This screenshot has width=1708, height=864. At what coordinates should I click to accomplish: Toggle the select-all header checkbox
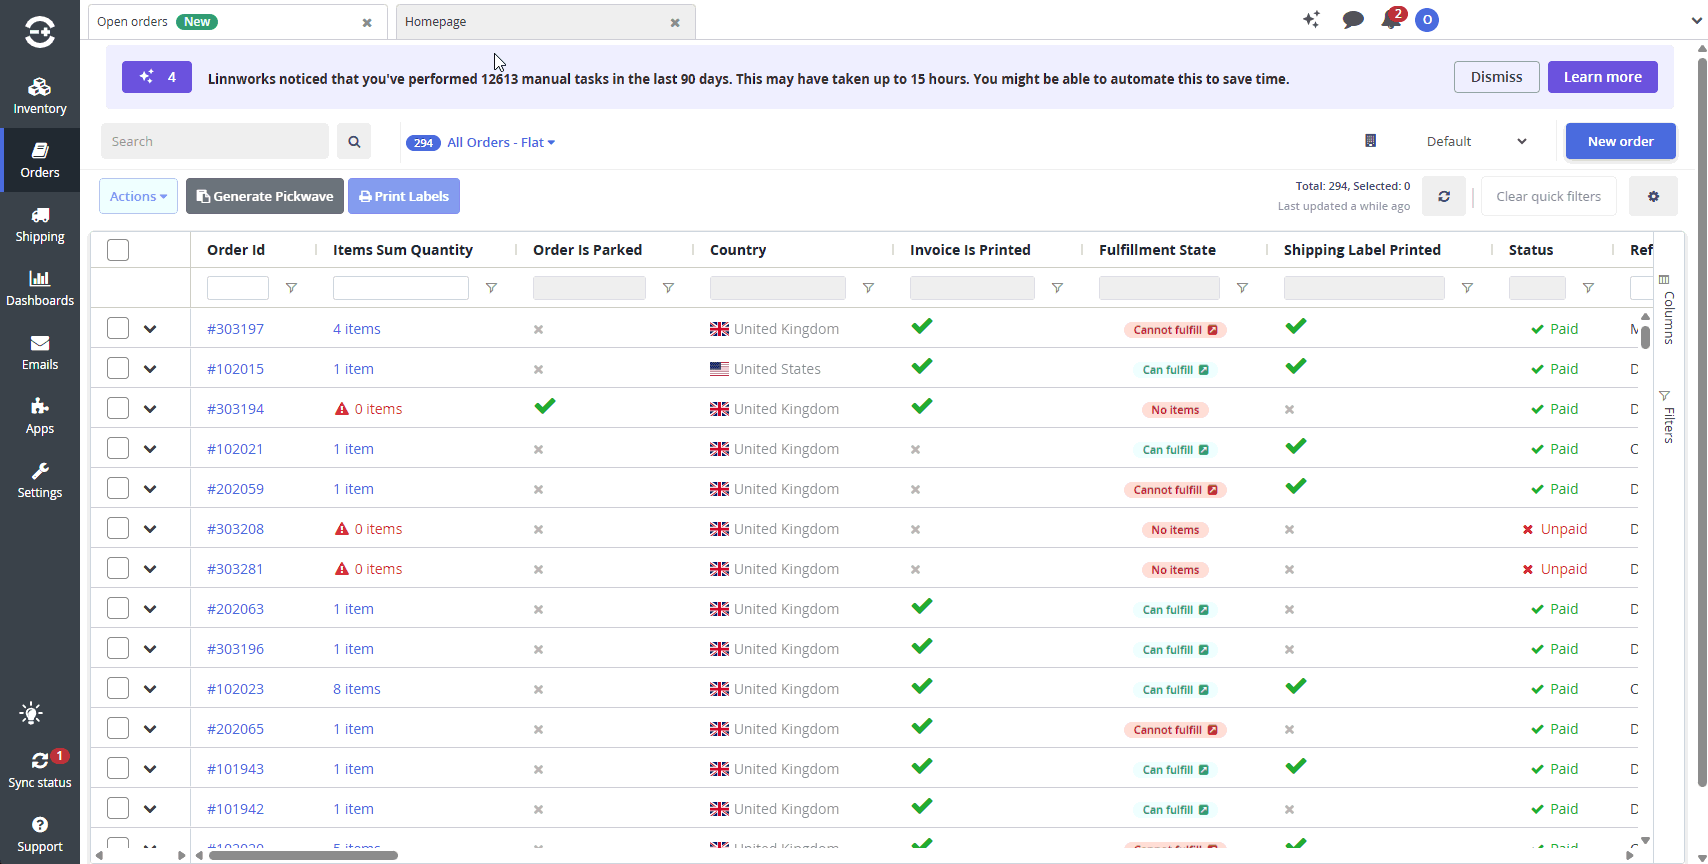118,250
